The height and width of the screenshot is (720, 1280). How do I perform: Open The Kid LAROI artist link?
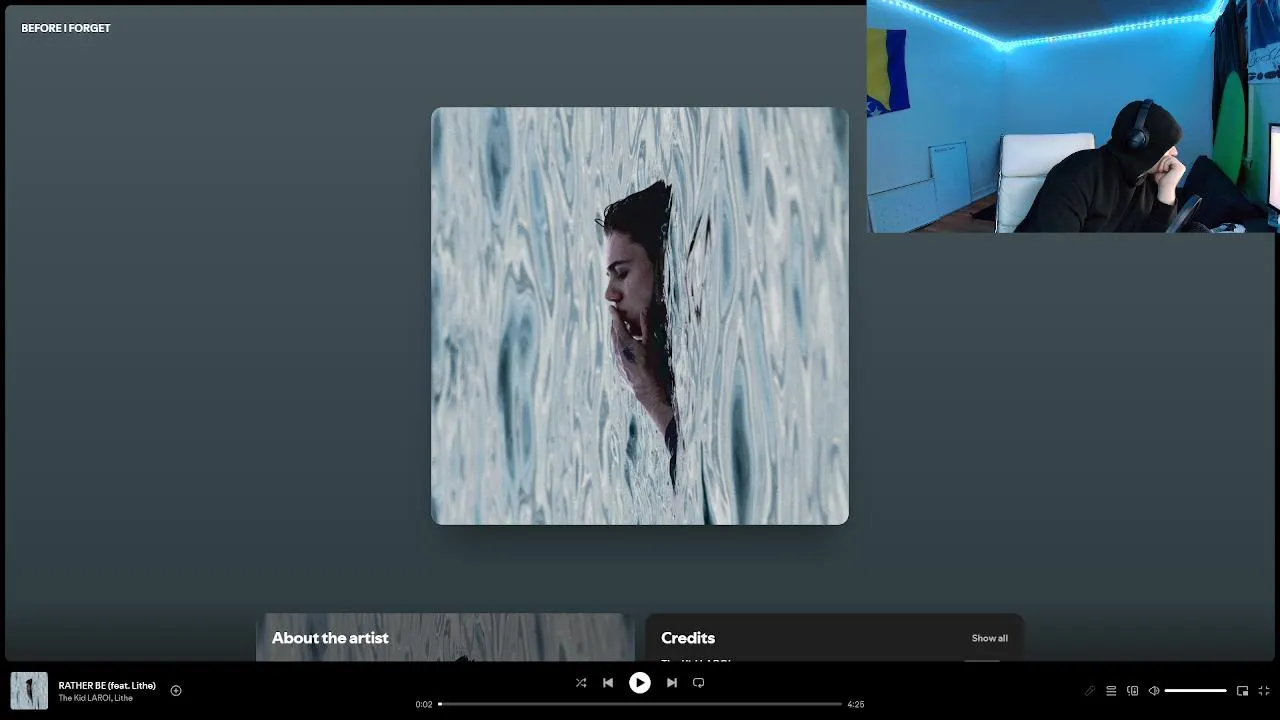pyautogui.click(x=84, y=698)
